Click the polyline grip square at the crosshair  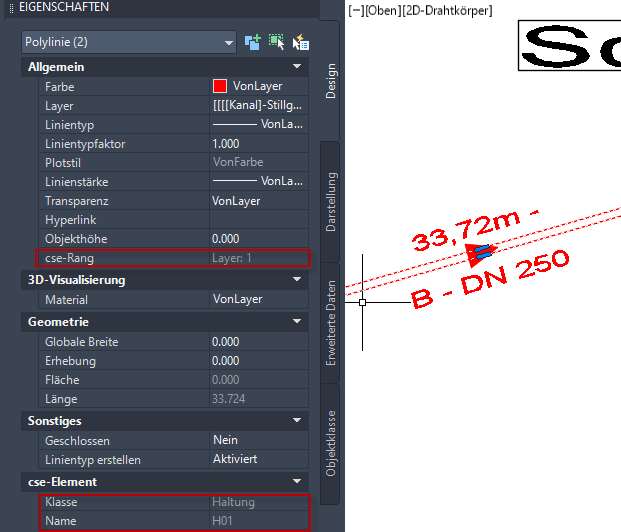(362, 301)
